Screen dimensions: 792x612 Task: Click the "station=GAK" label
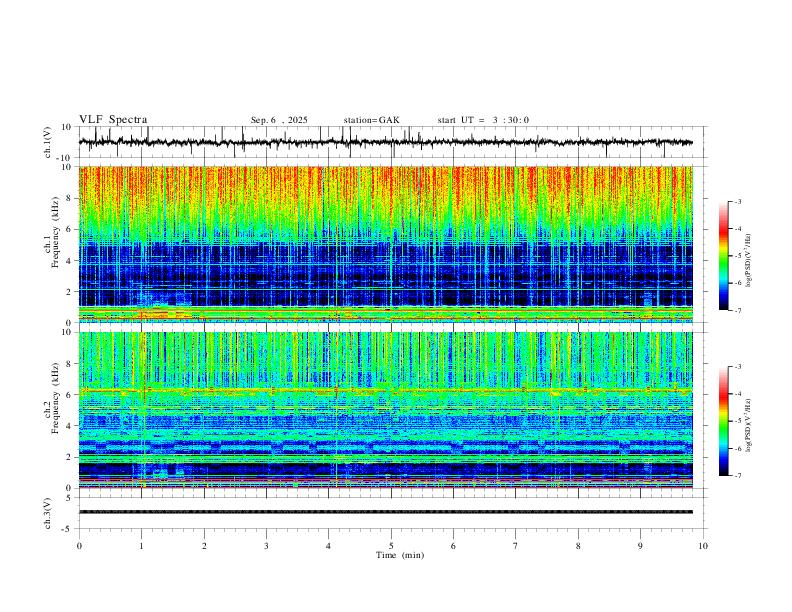click(371, 120)
